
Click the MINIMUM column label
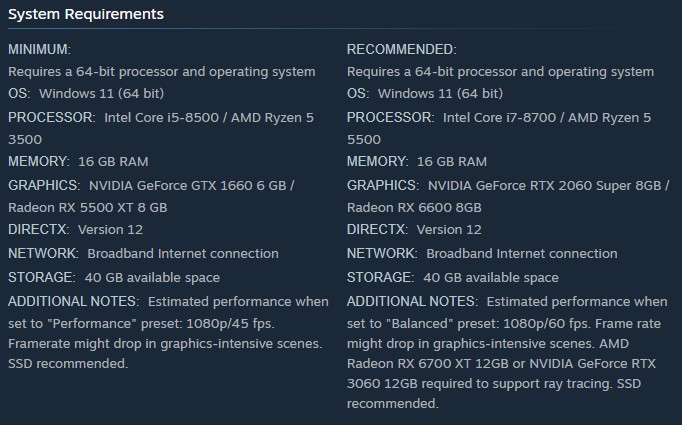tap(40, 49)
